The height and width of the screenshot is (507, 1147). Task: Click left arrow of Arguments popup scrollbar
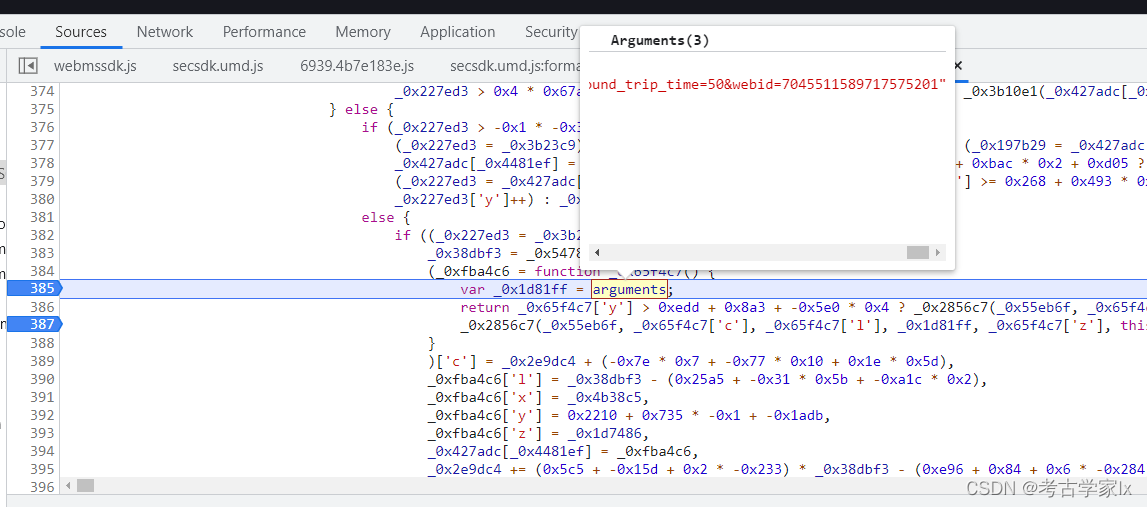597,252
